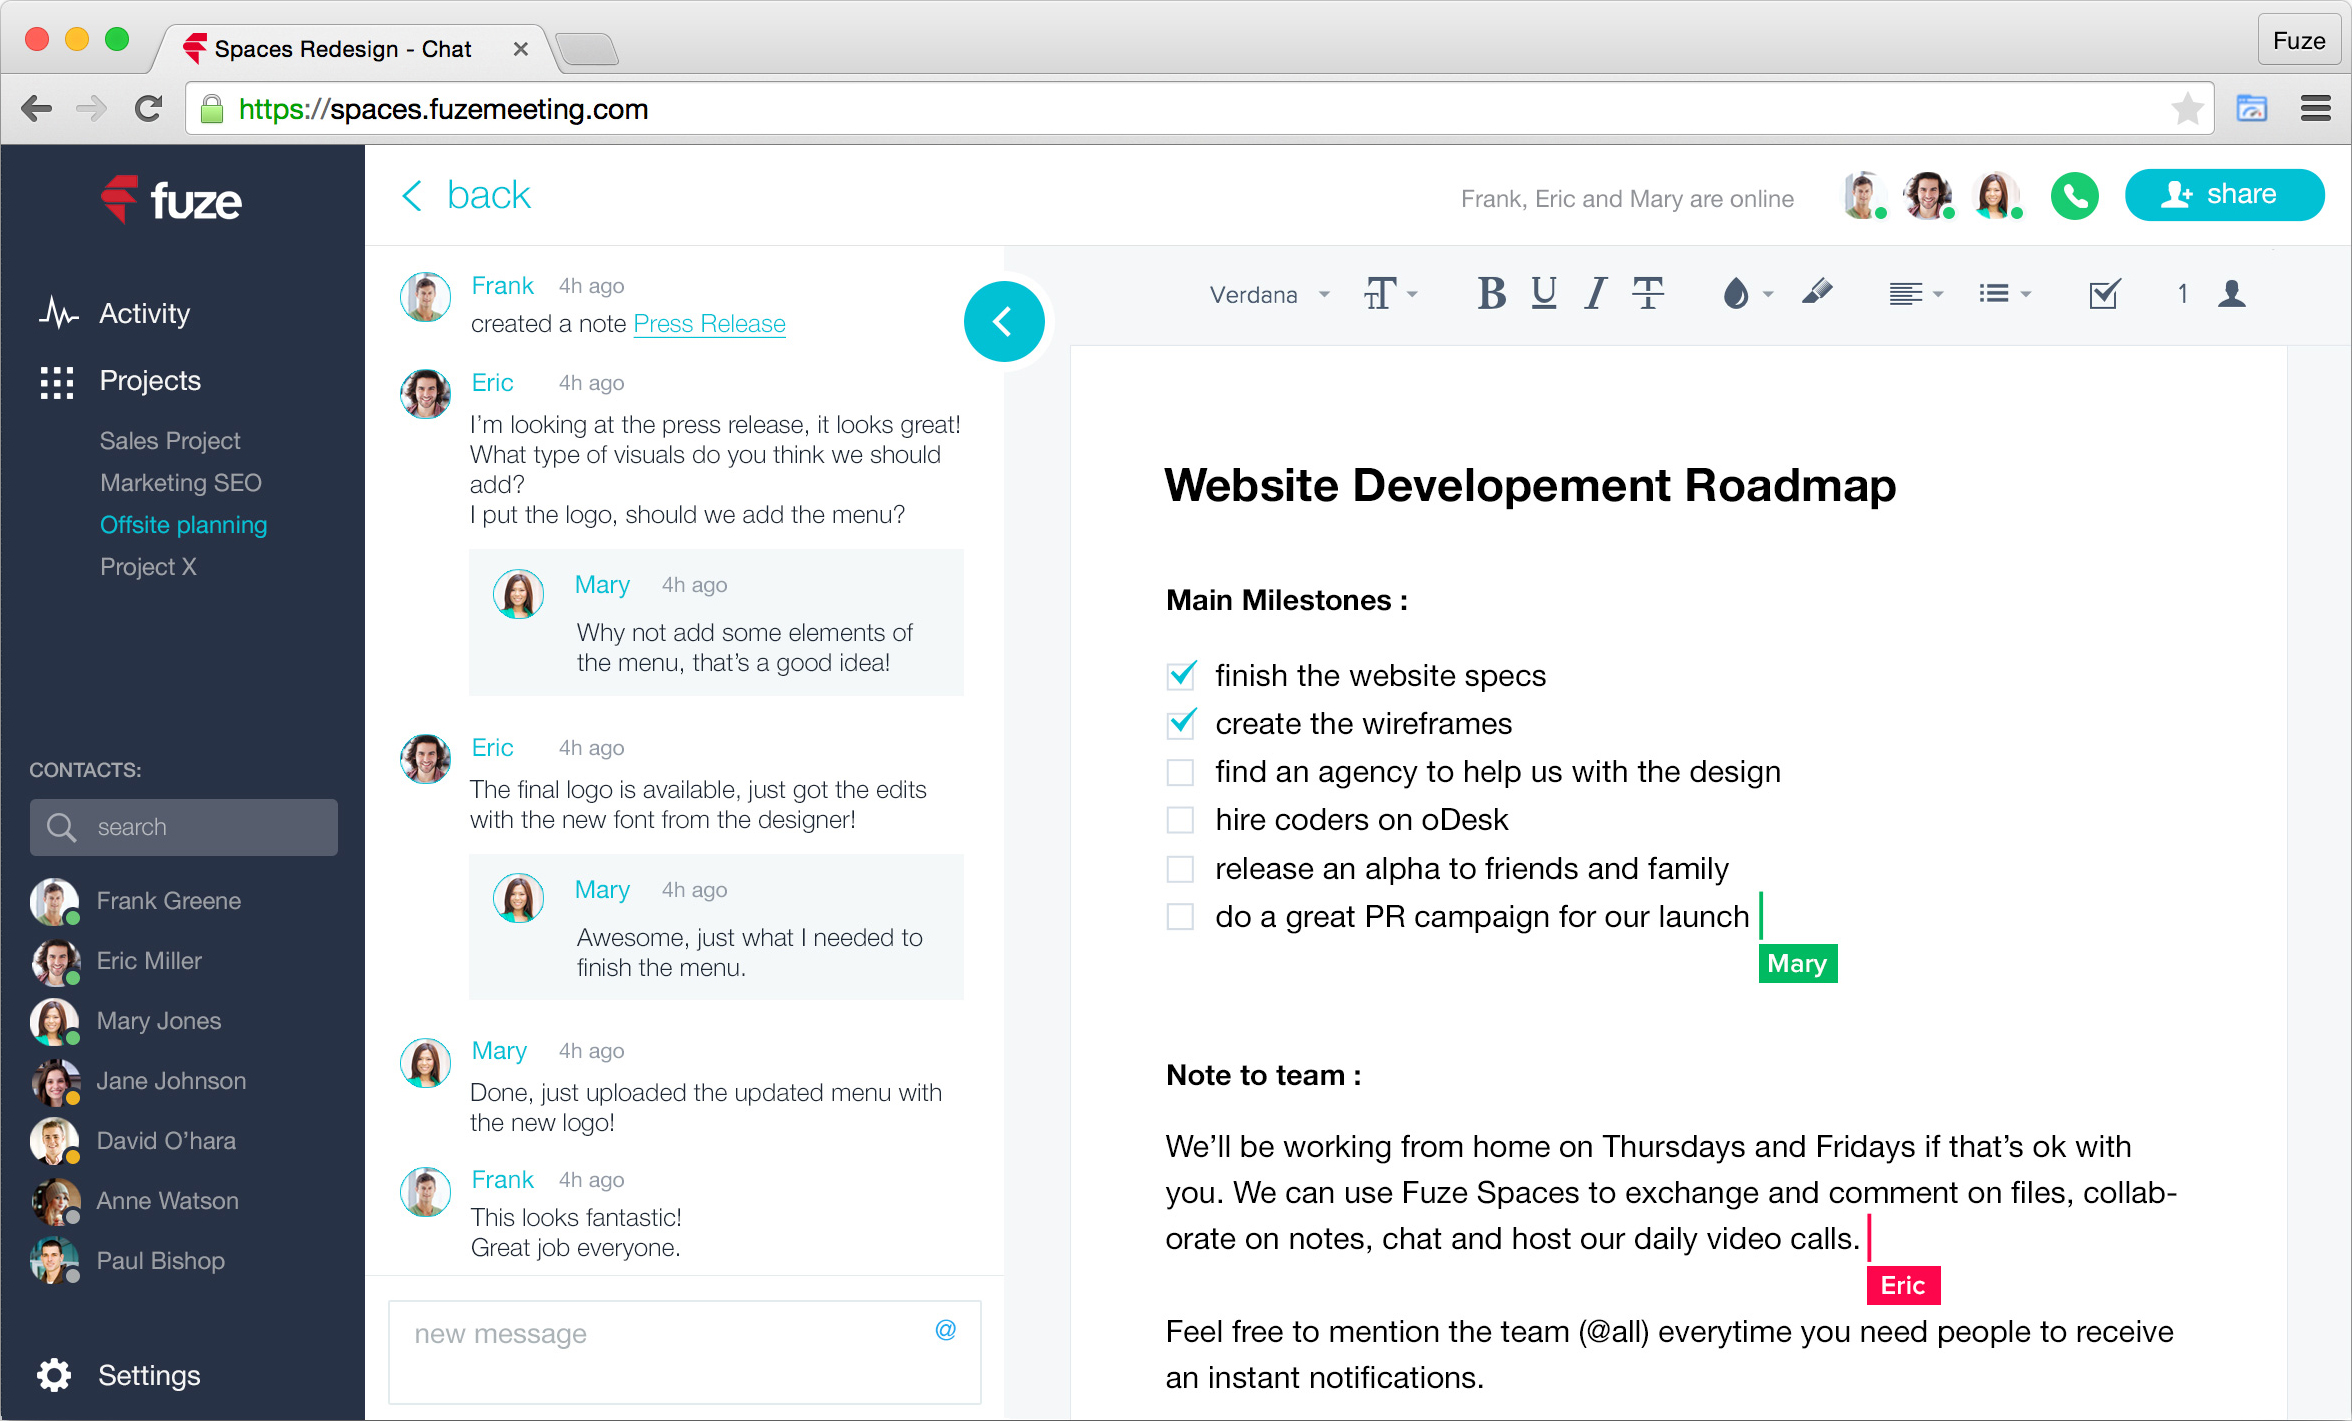The height and width of the screenshot is (1421, 2352).
Task: Open the Verdana font dropdown
Action: coord(1269,294)
